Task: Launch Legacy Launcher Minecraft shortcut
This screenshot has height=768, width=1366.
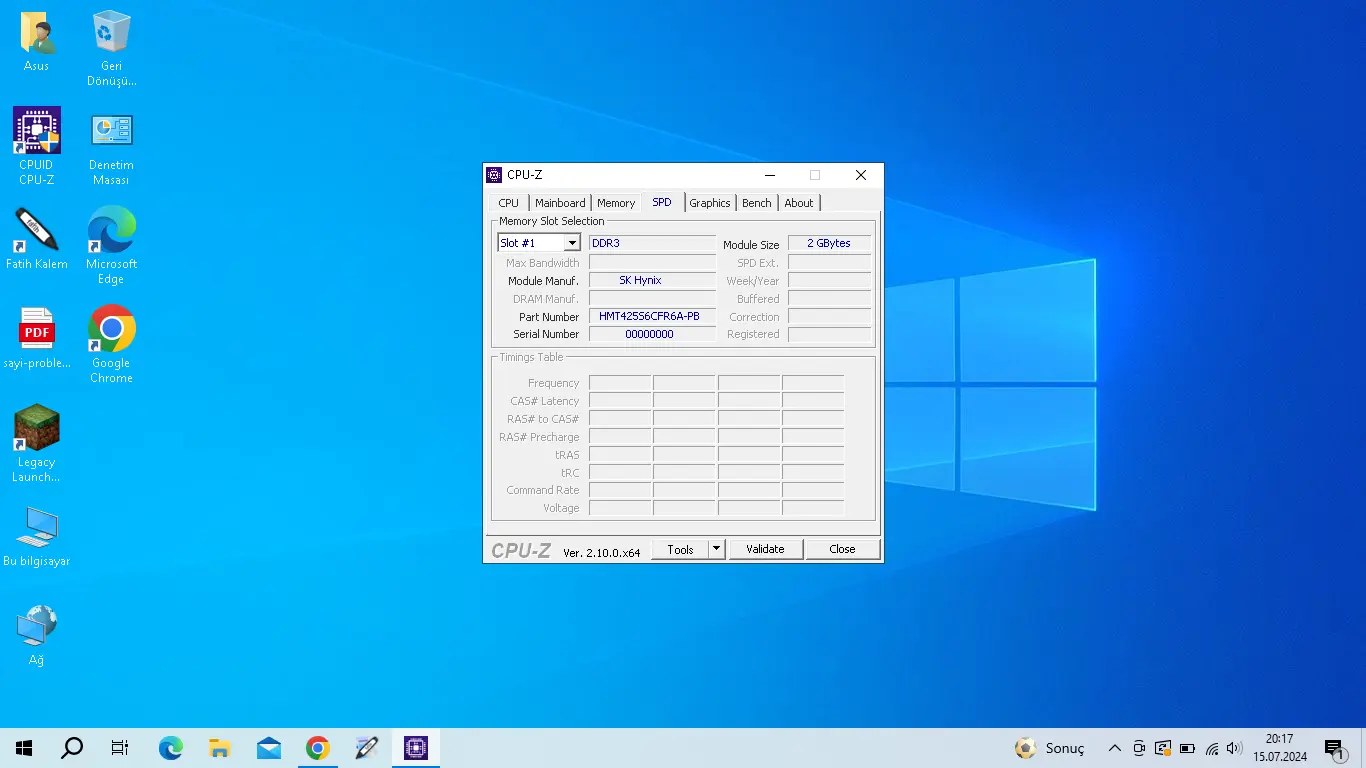Action: [x=37, y=443]
